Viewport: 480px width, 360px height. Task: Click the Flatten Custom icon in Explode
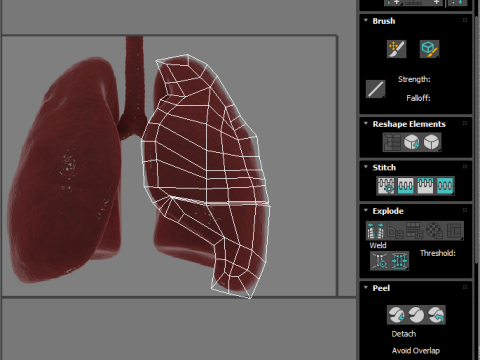pyautogui.click(x=454, y=231)
